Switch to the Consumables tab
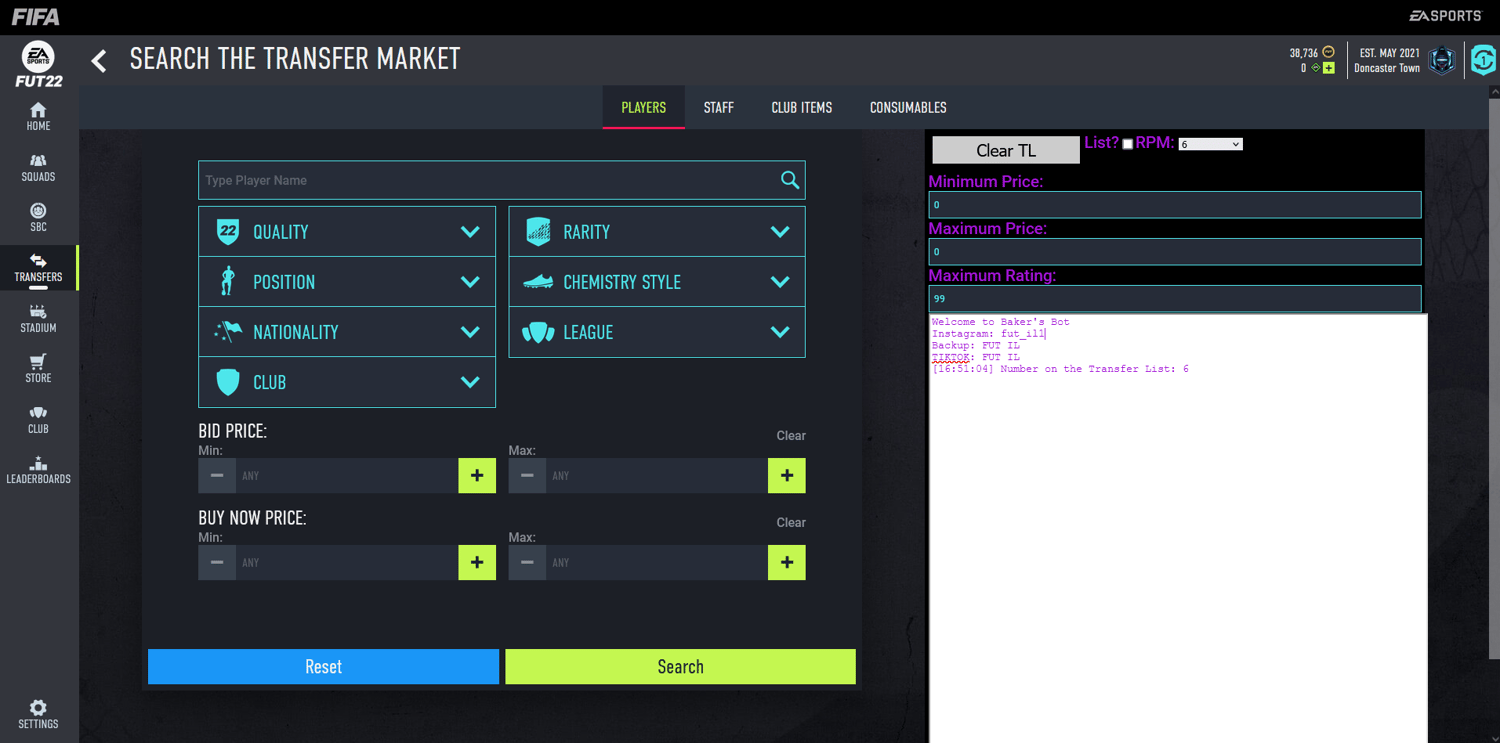Viewport: 1500px width, 743px height. pyautogui.click(x=908, y=107)
